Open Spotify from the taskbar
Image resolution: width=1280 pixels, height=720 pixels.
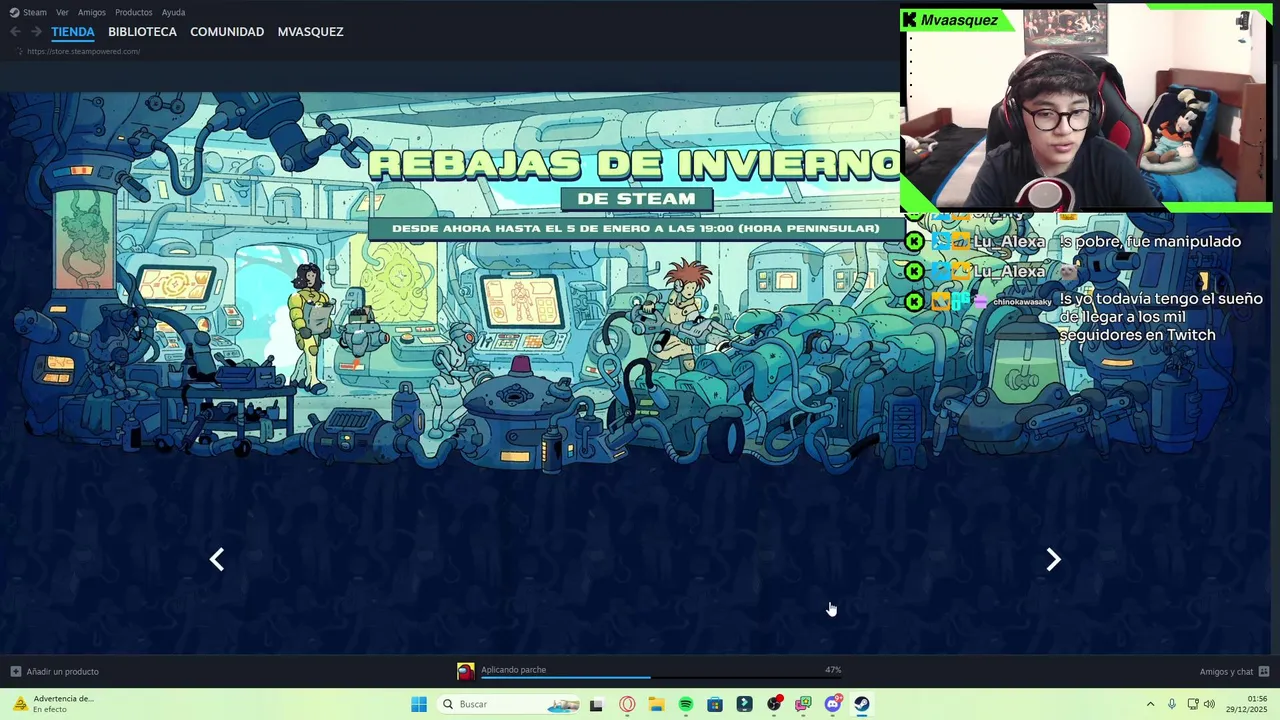(x=686, y=704)
